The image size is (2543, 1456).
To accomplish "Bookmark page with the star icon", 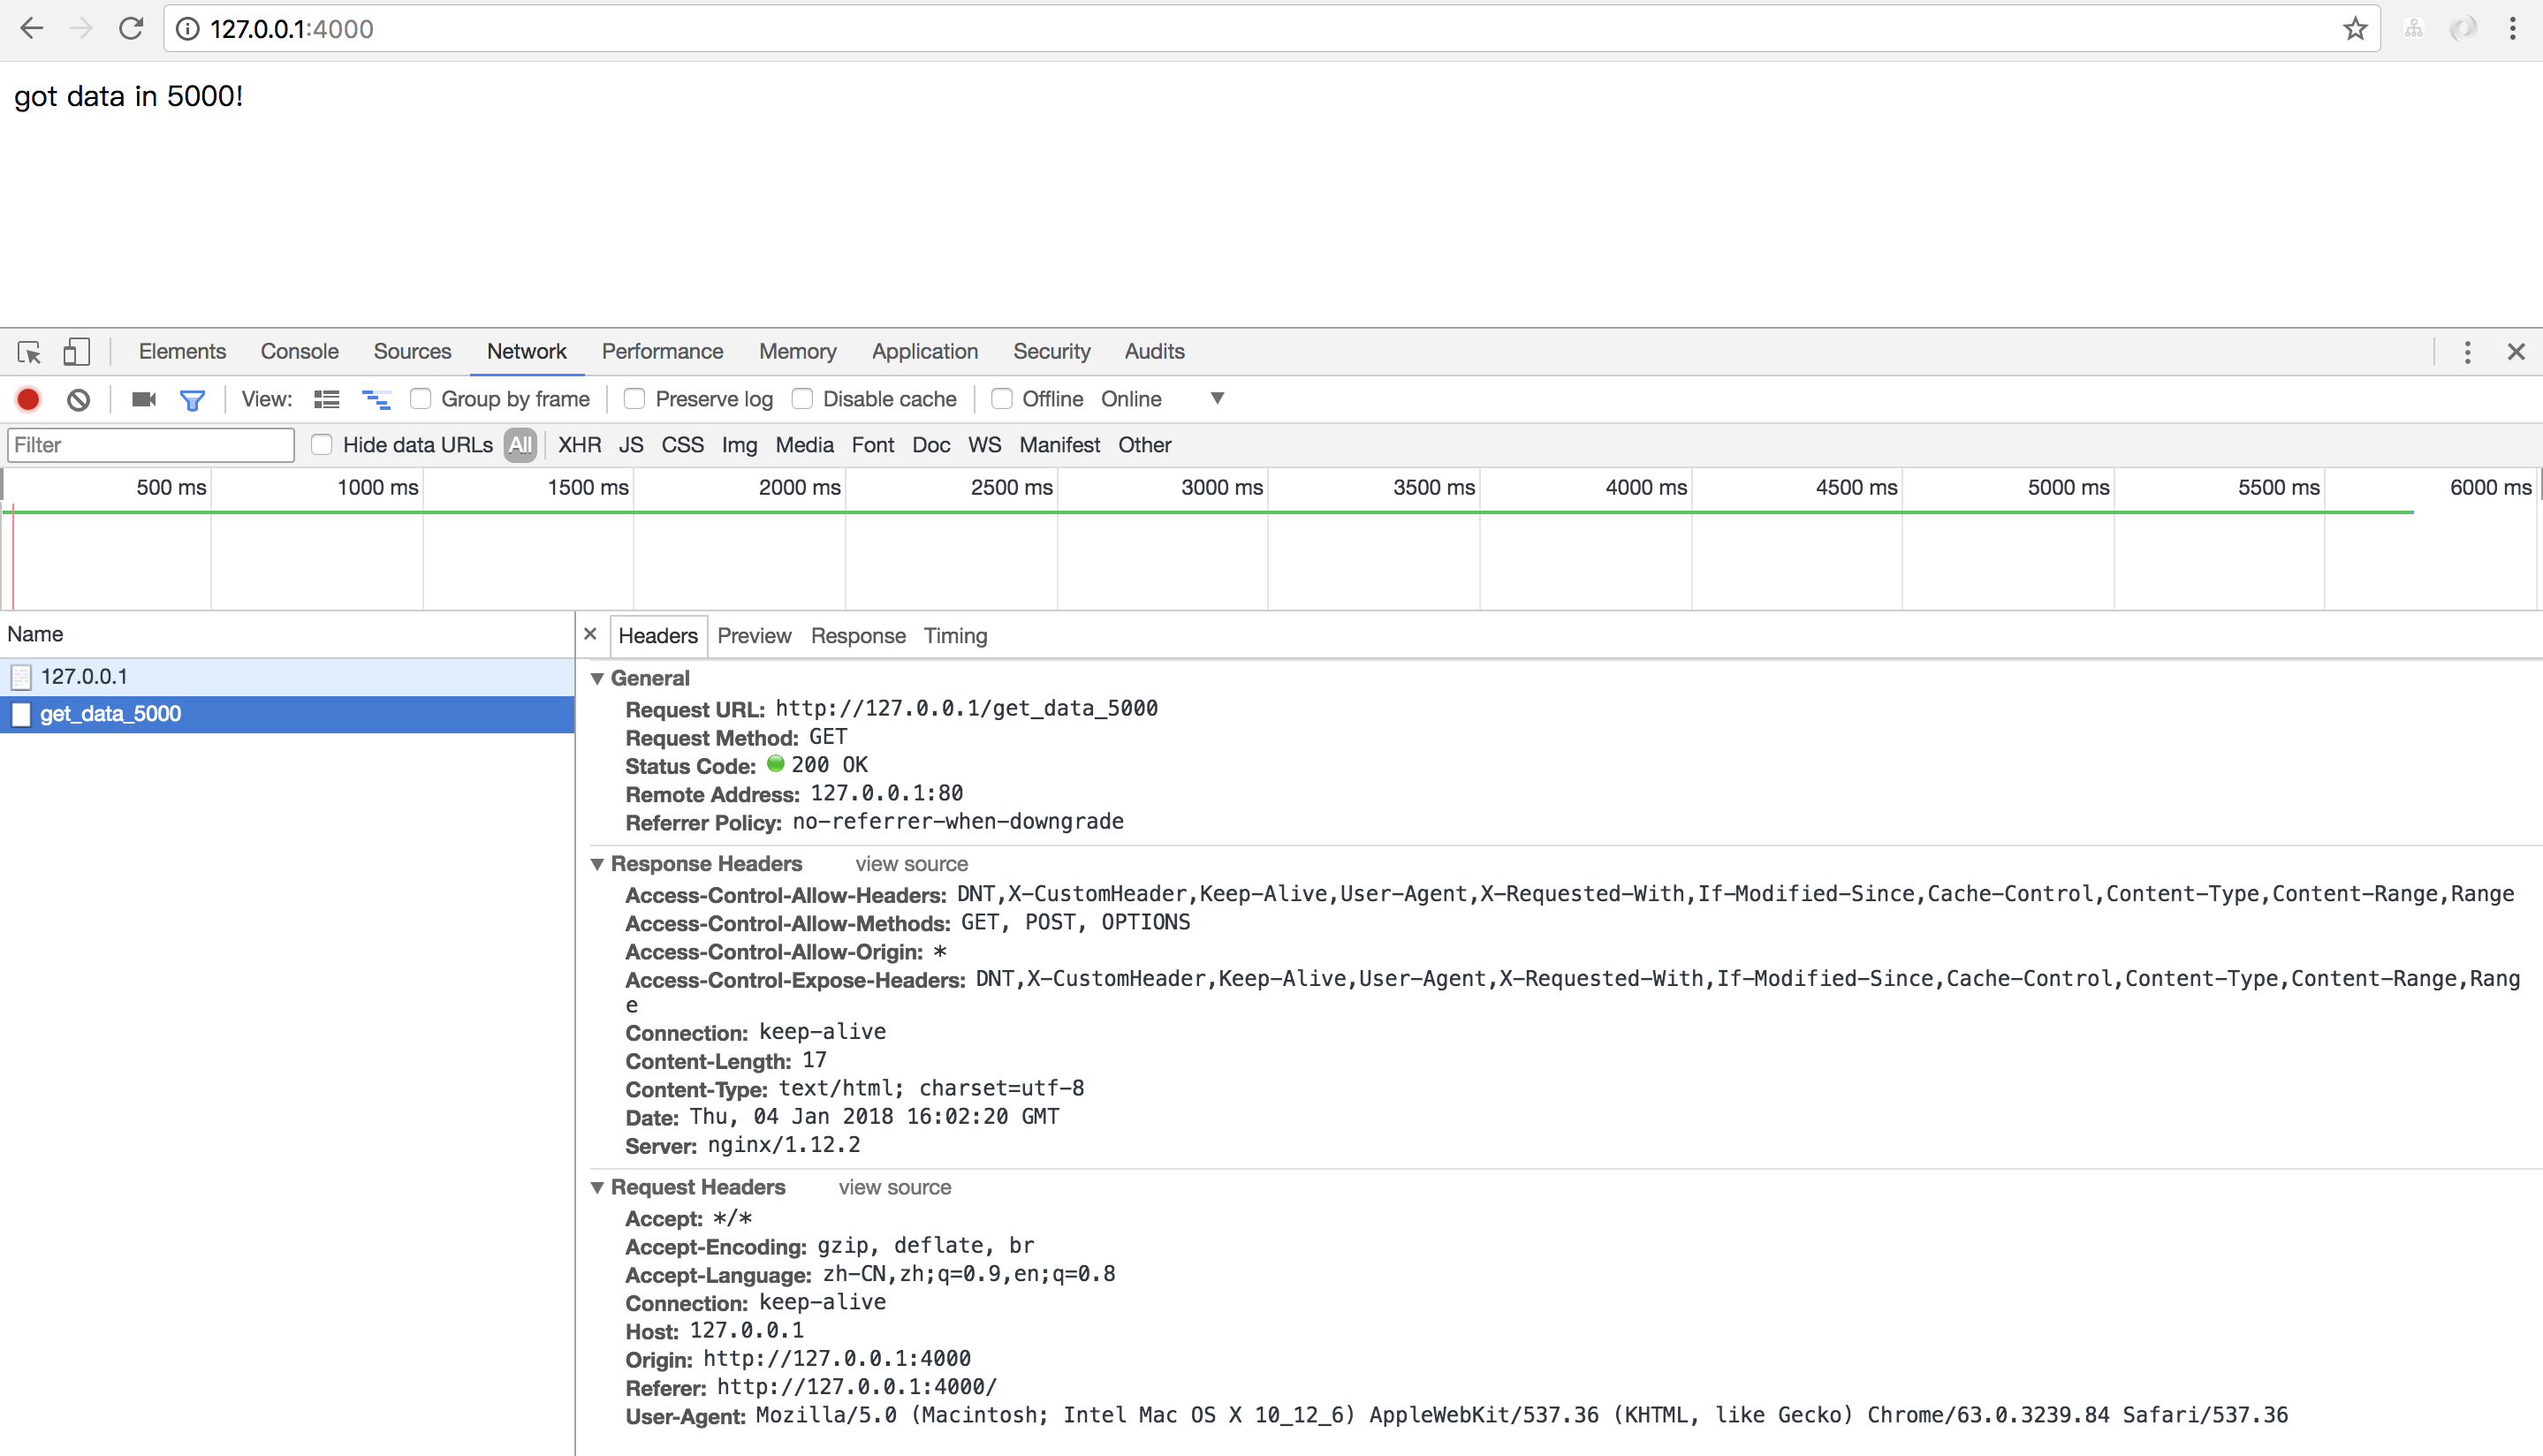I will (2355, 28).
